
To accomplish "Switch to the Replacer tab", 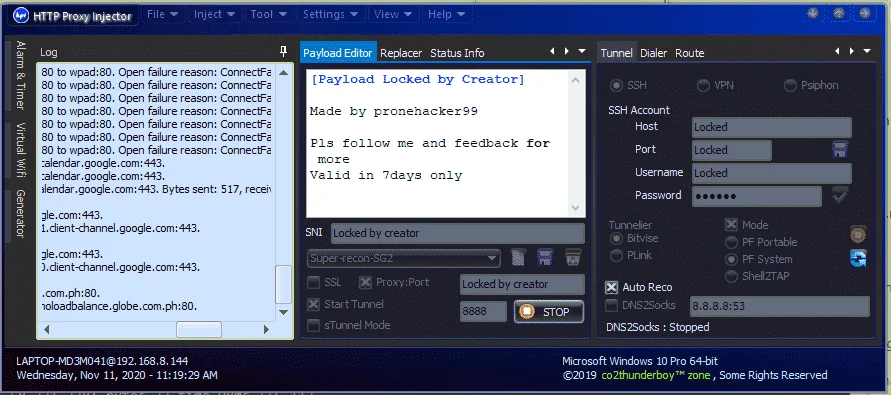I will tap(401, 53).
